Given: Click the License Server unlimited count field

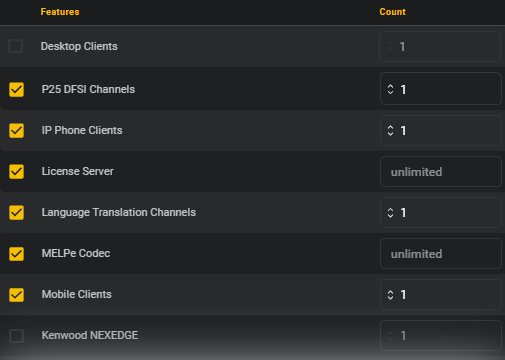Looking at the screenshot, I should pos(441,172).
